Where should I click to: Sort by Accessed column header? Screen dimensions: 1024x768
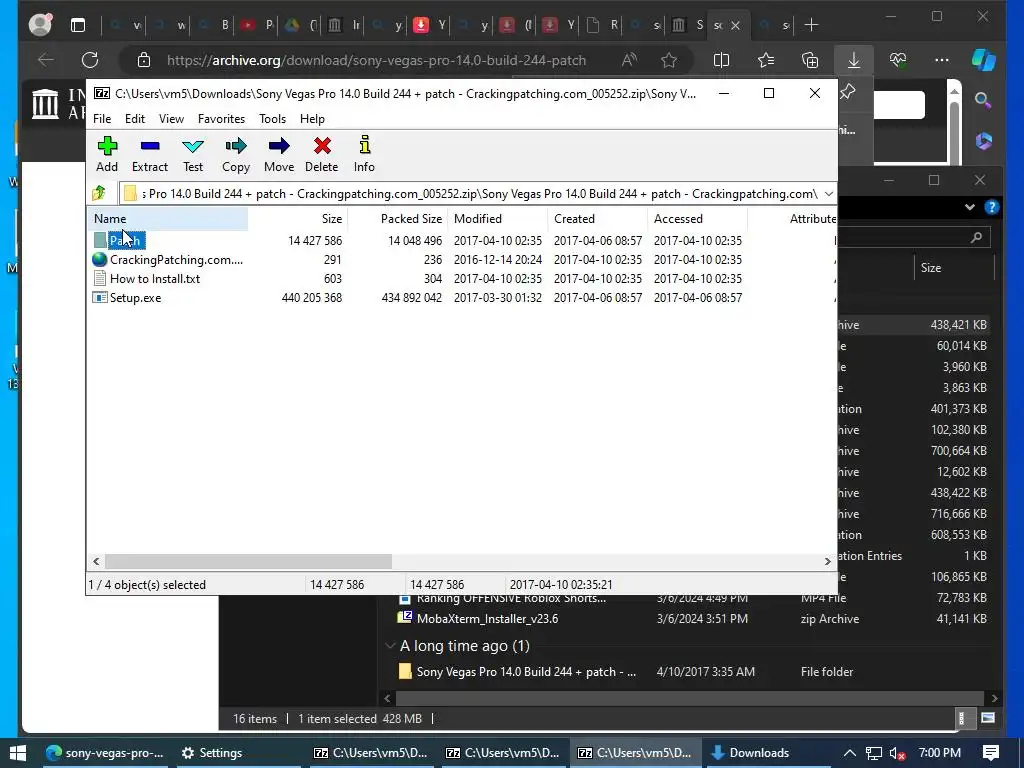click(697, 219)
